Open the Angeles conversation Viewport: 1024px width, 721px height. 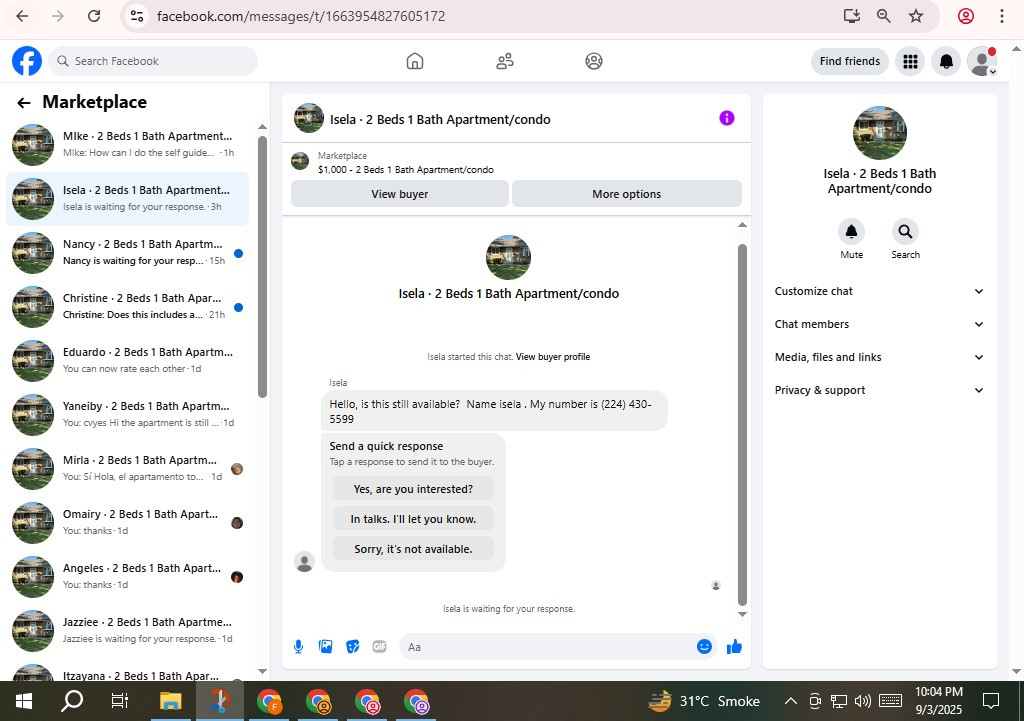point(127,577)
